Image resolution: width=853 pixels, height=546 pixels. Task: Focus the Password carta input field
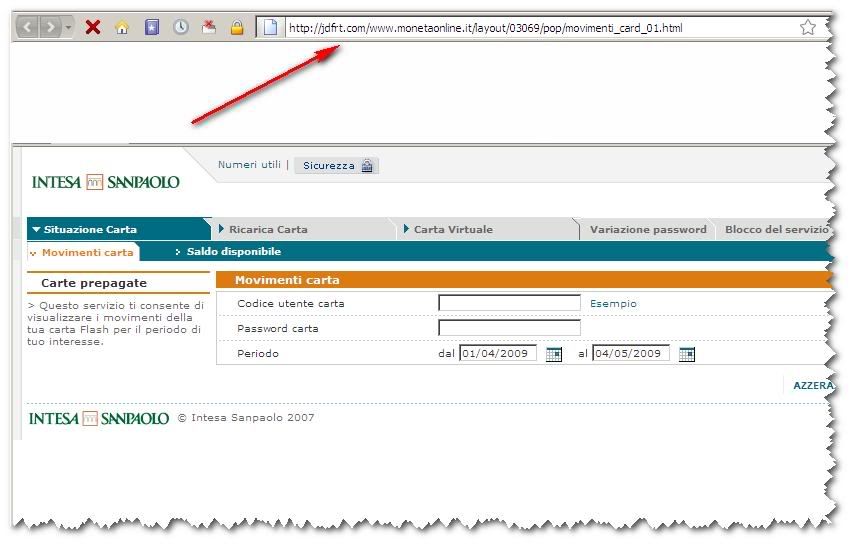click(x=509, y=328)
